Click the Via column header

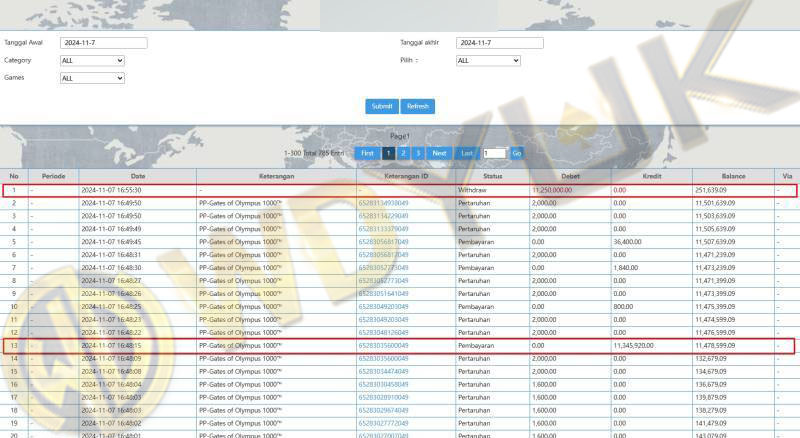pos(787,176)
